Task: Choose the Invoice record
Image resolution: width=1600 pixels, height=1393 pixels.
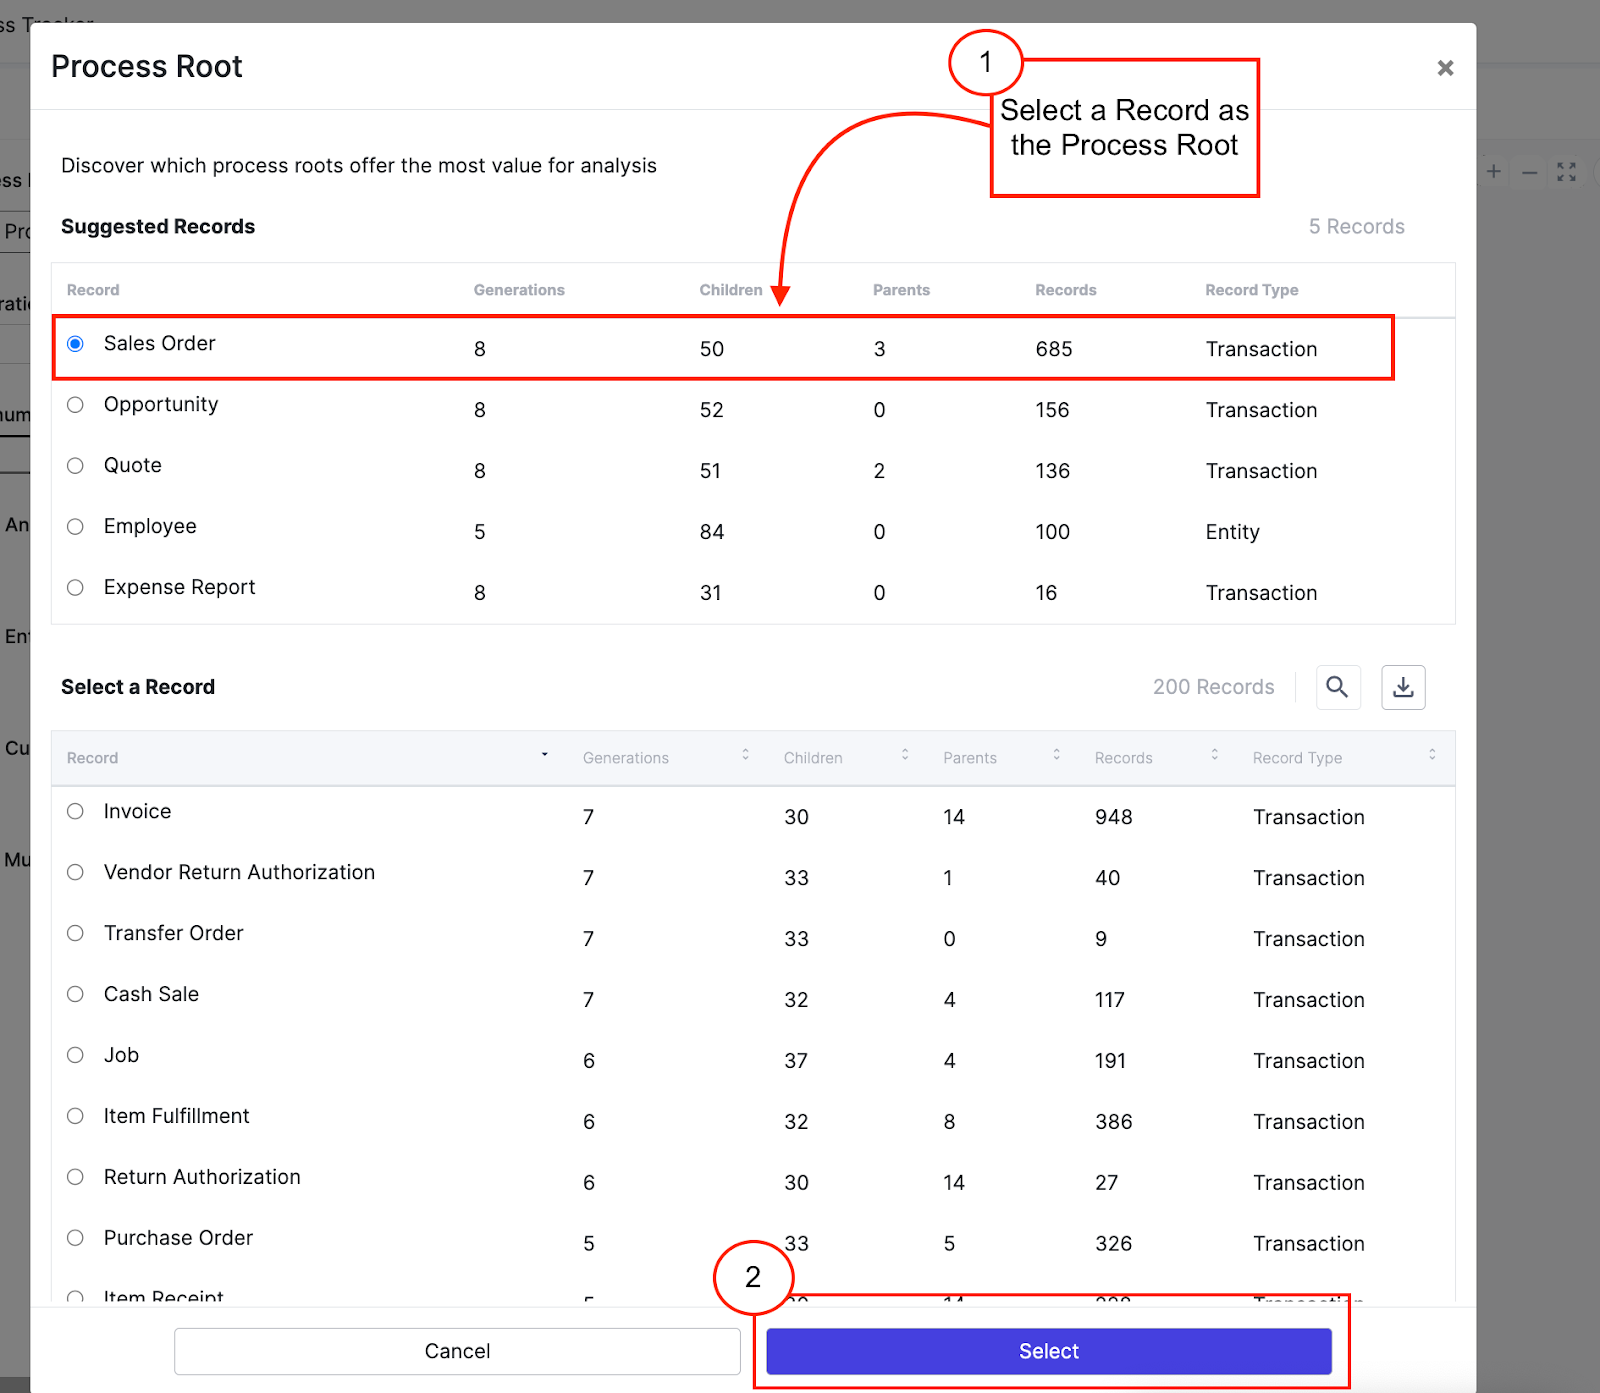Action: tap(75, 812)
